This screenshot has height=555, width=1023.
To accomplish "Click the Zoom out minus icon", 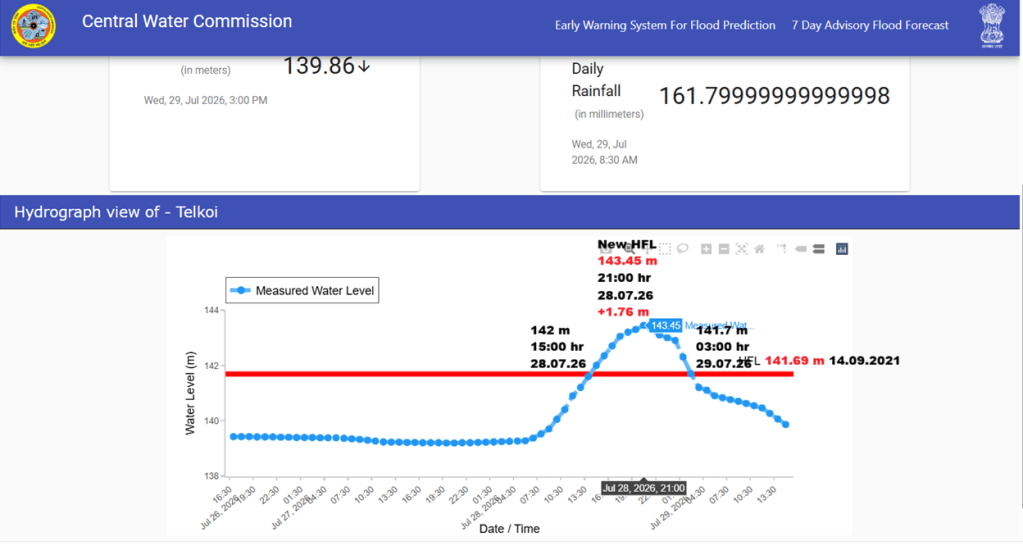I will click(x=724, y=248).
